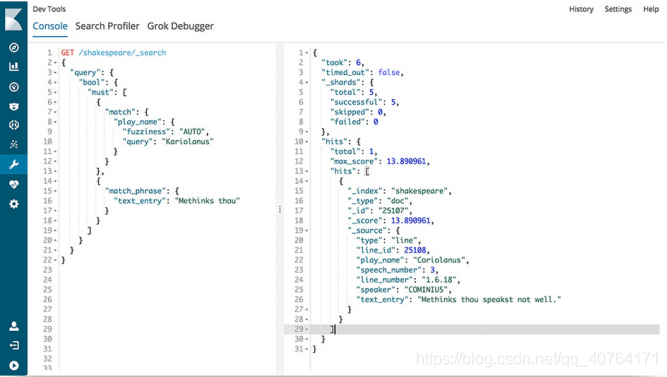The width and height of the screenshot is (667, 377).
Task: Fold the "bool" block at line 4
Action: pos(55,83)
